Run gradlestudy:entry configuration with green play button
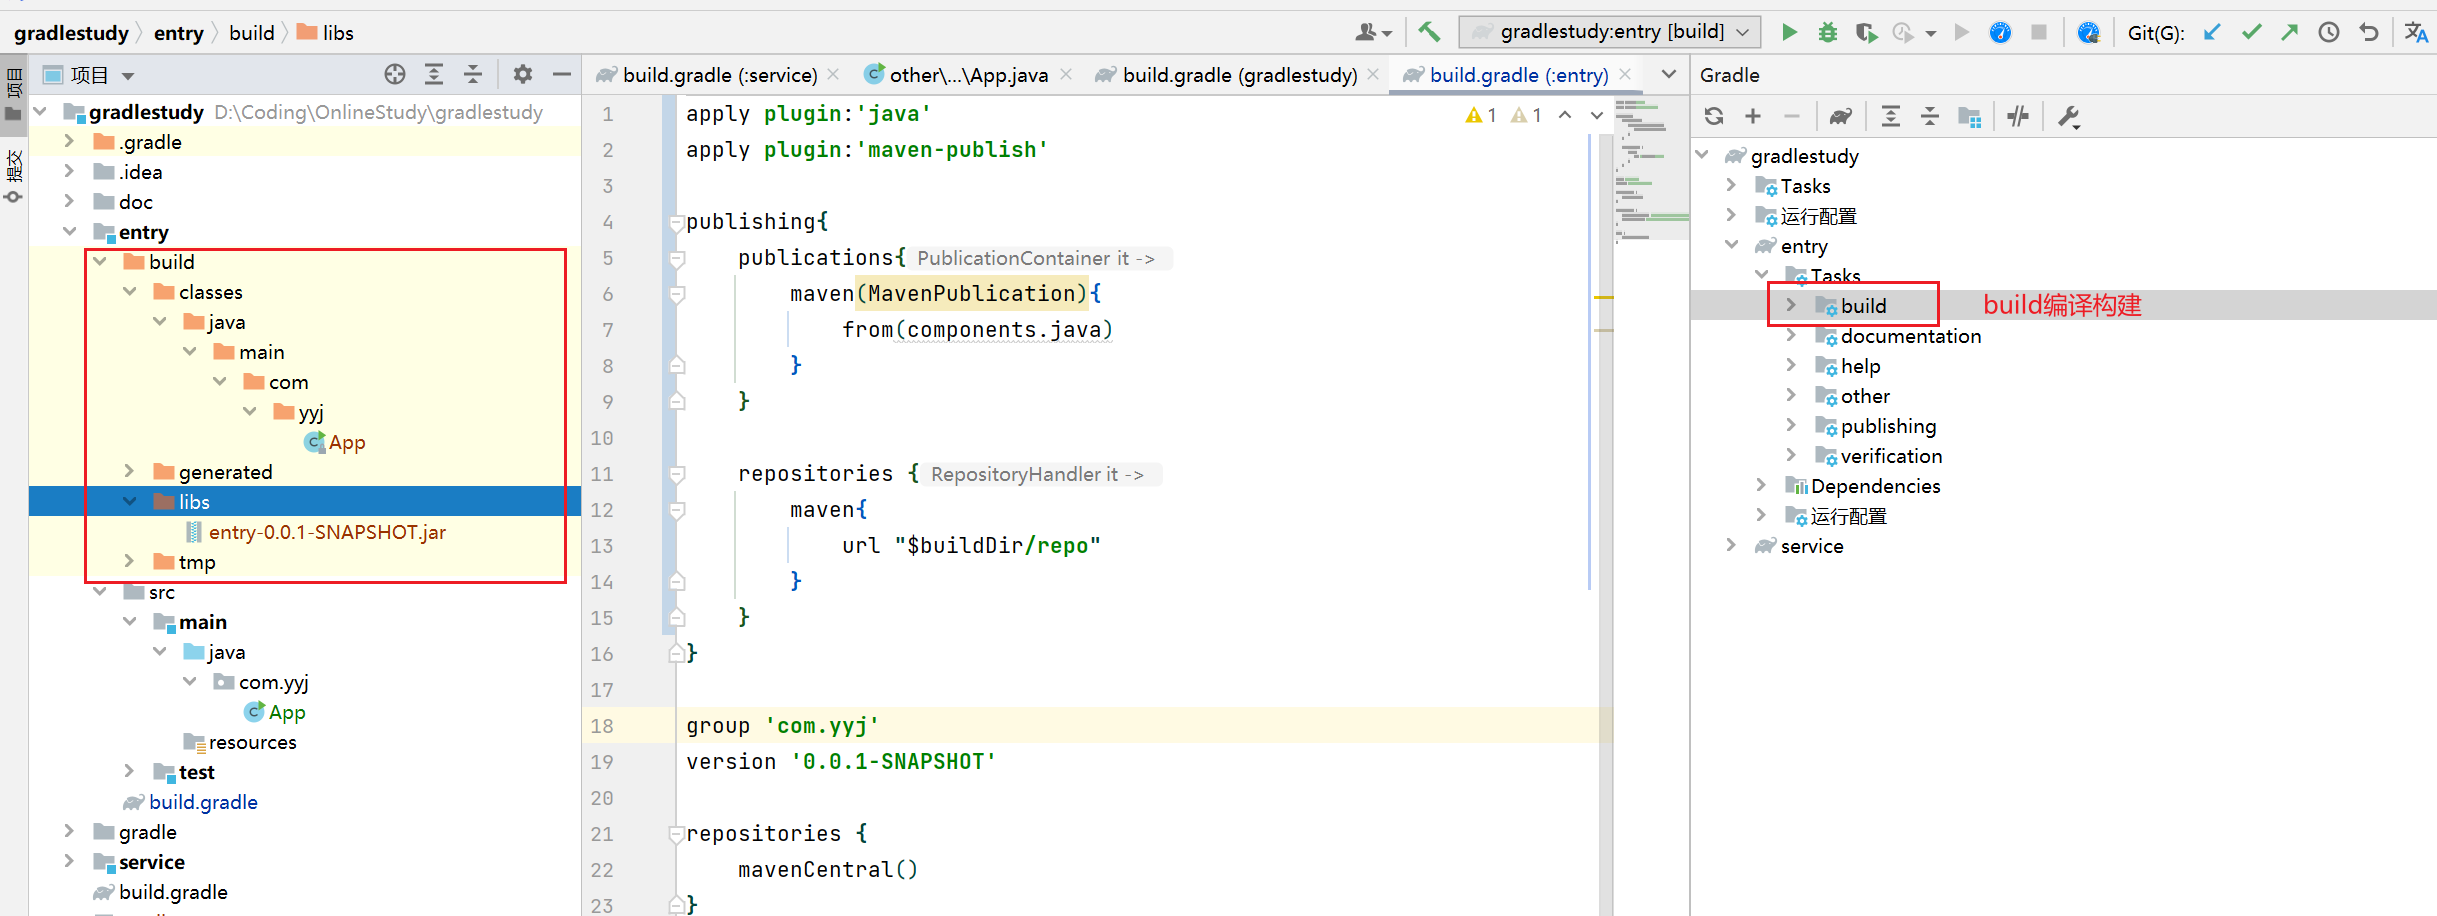Screen dimensions: 2437x916 [x=1789, y=32]
